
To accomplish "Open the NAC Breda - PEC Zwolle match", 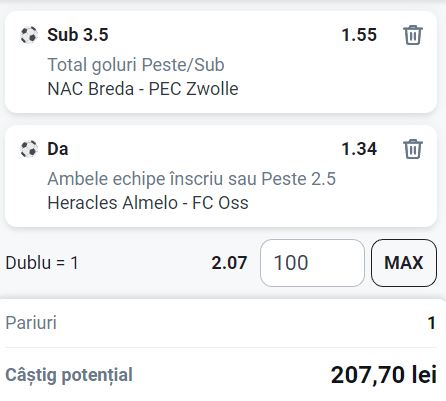I will pyautogui.click(x=143, y=89).
